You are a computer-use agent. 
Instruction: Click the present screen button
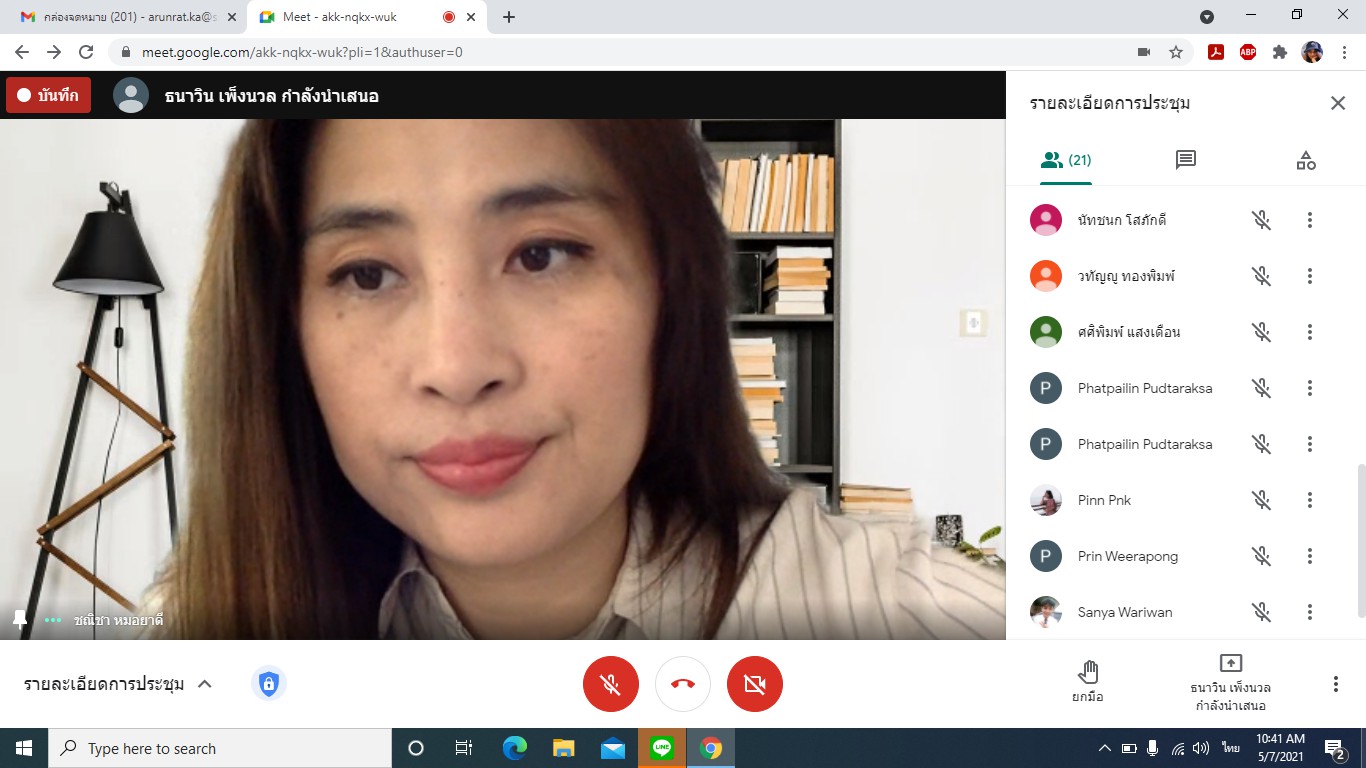tap(1230, 681)
